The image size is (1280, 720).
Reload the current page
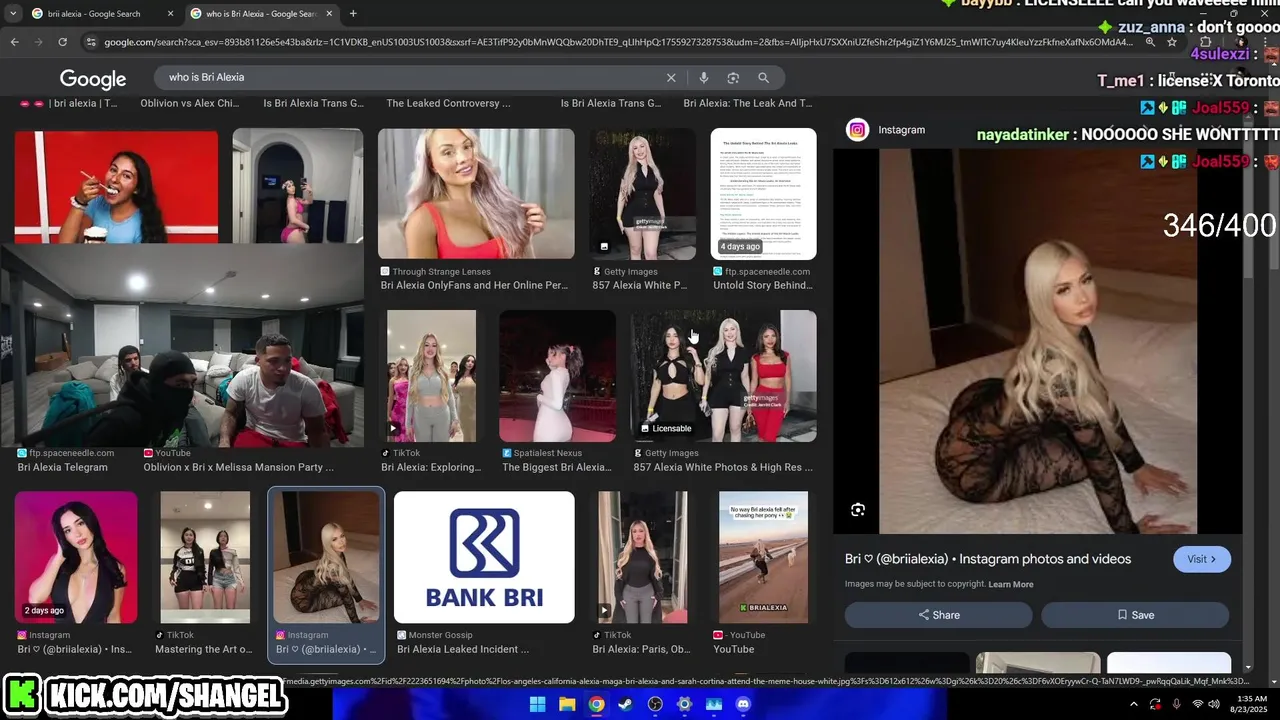[63, 42]
